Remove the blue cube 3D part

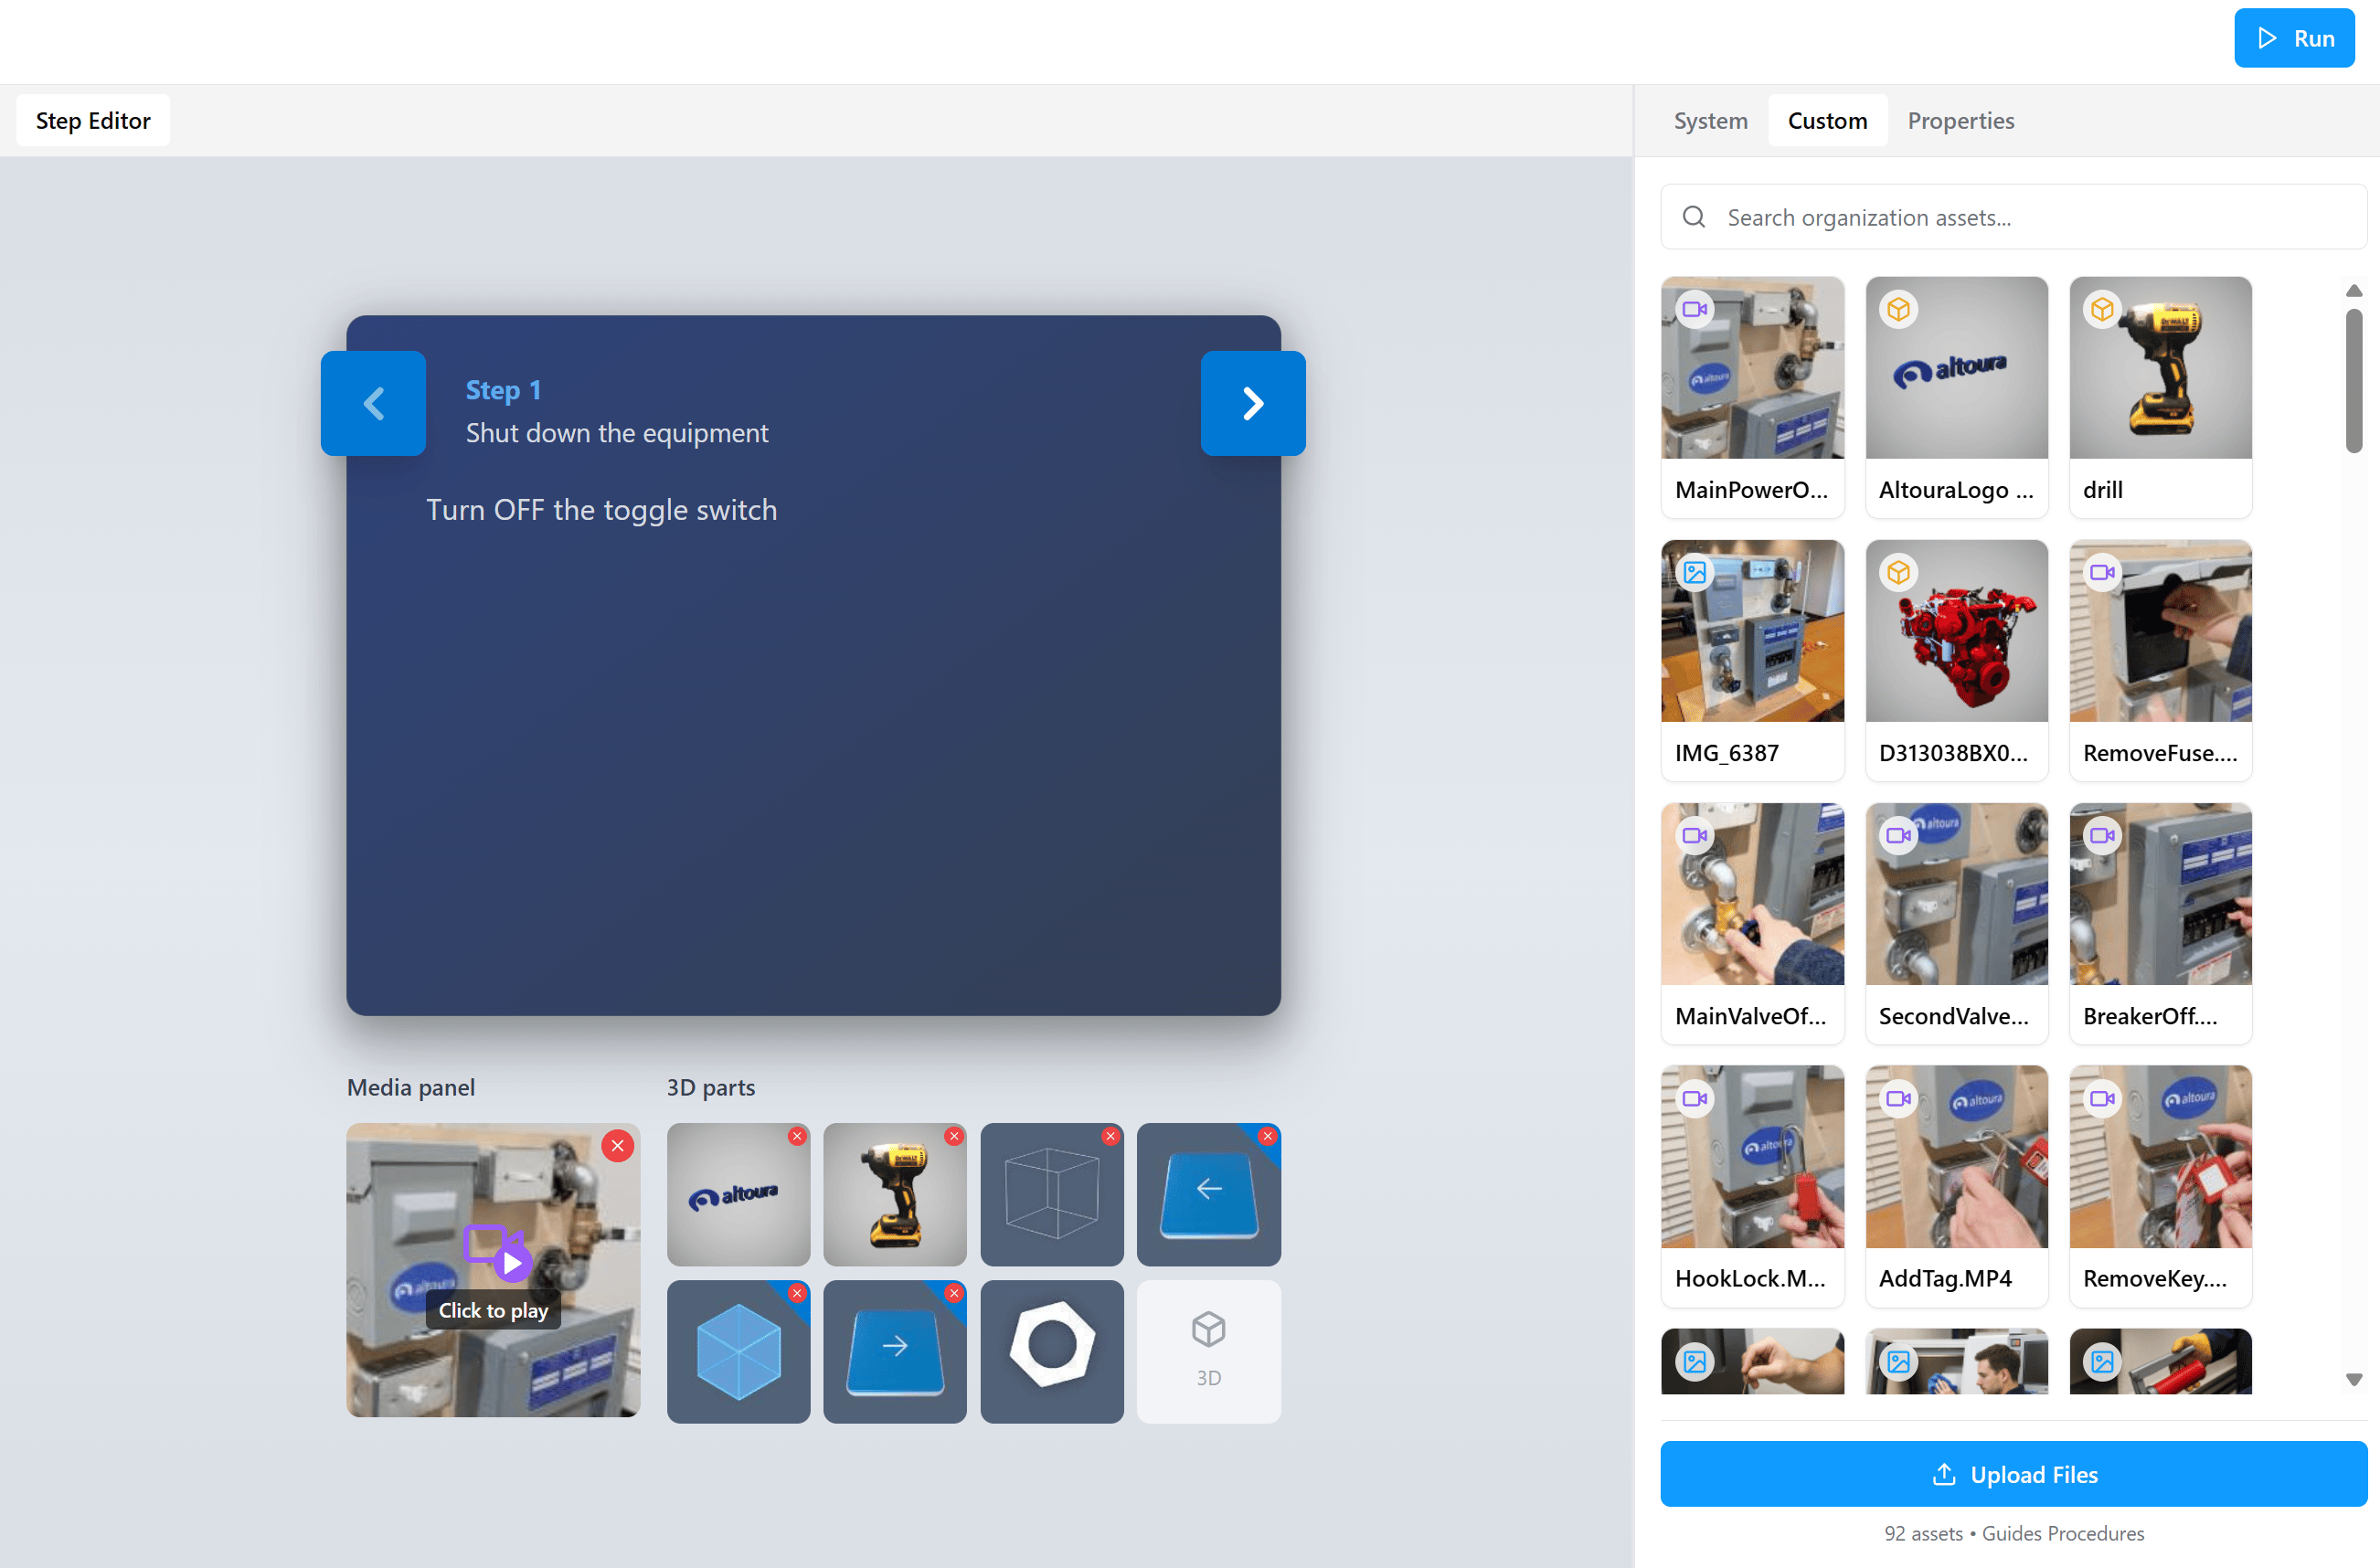point(797,1293)
